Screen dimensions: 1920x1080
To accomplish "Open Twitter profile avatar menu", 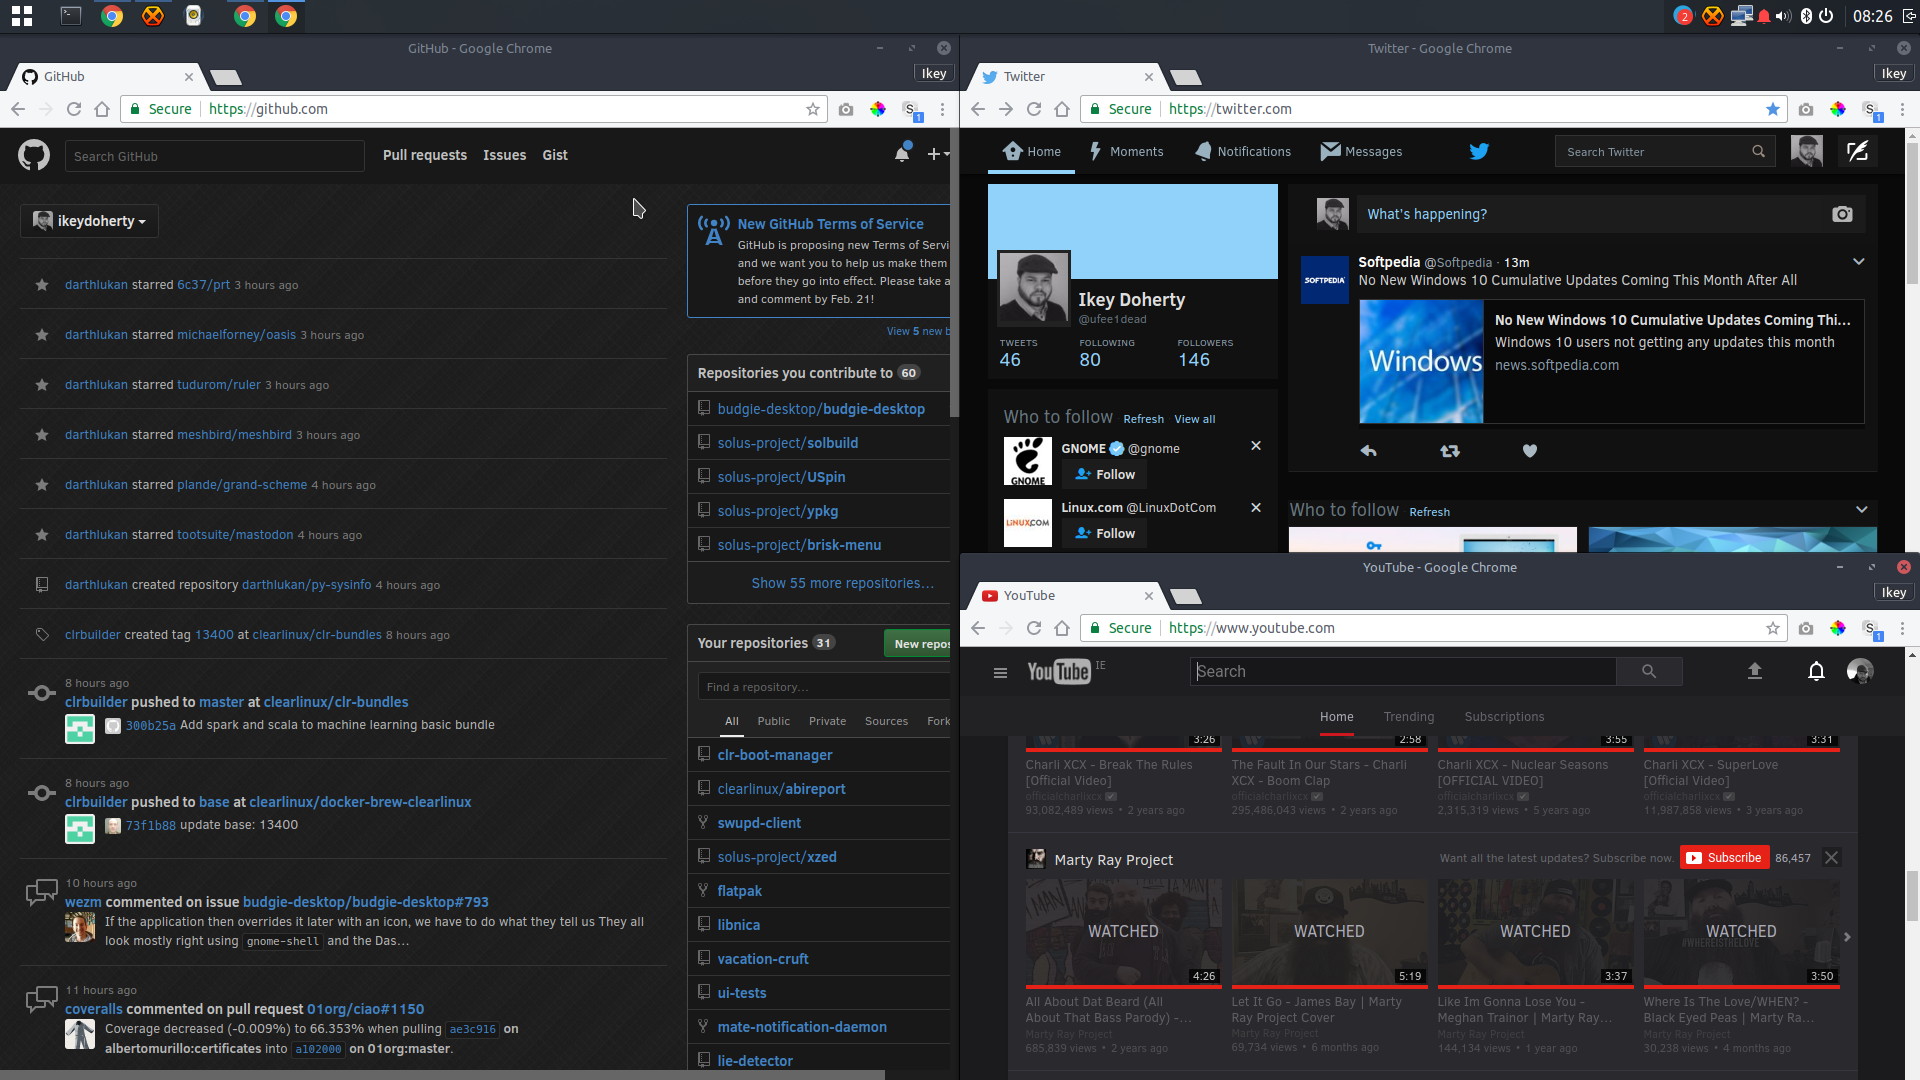I will (x=1806, y=152).
